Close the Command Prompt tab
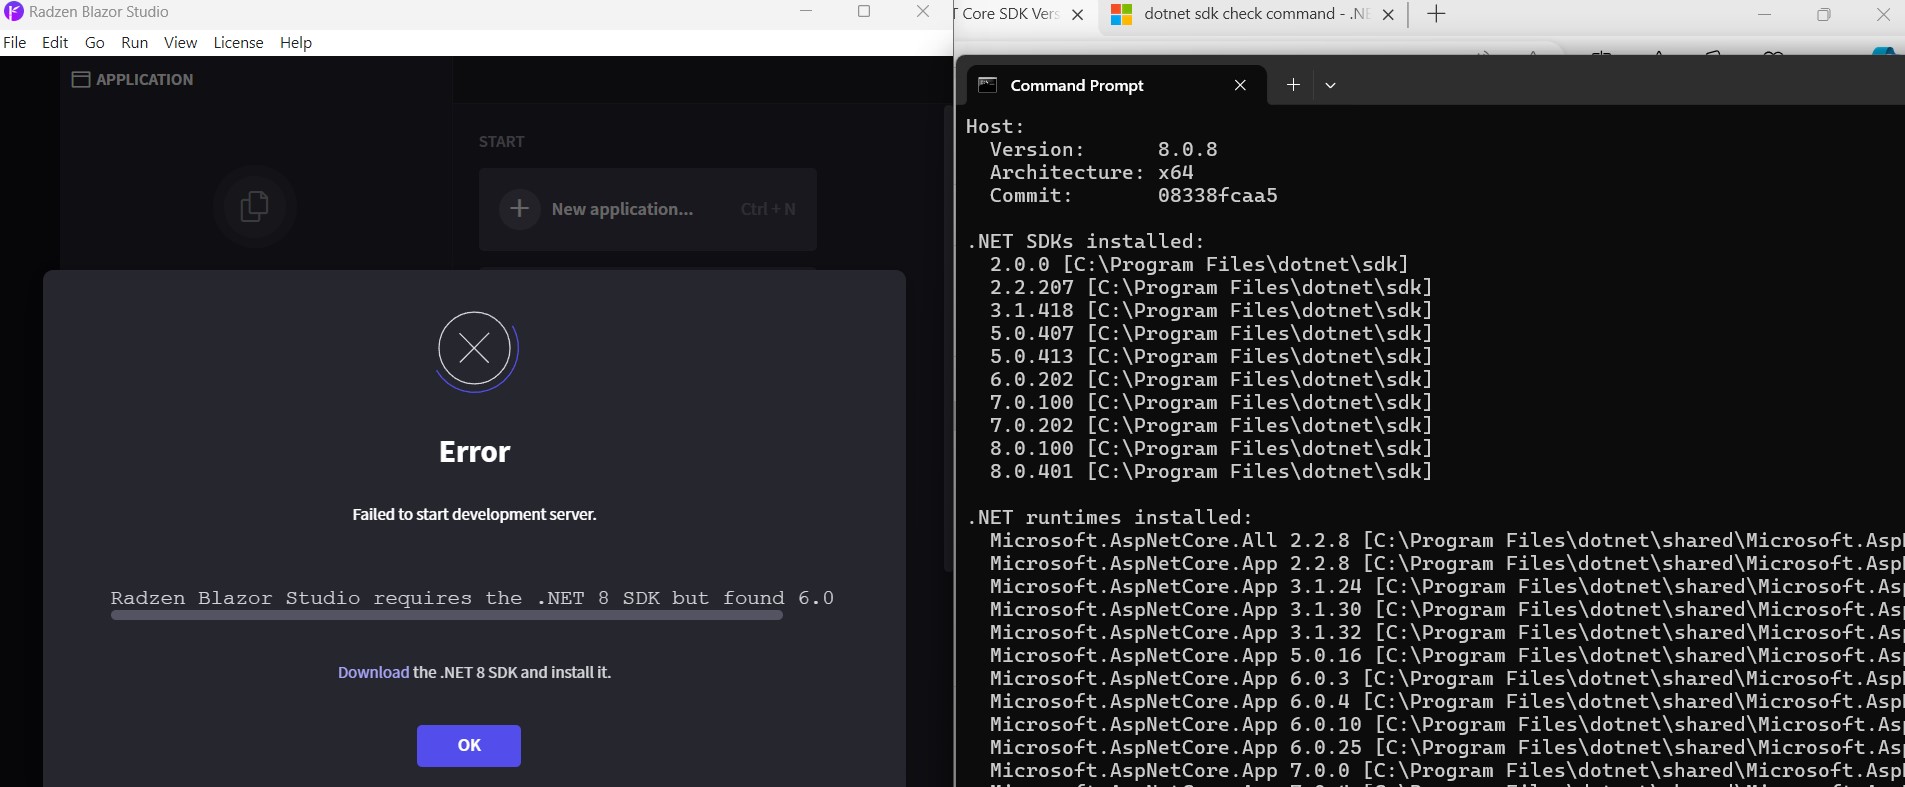The width and height of the screenshot is (1905, 787). click(x=1240, y=85)
